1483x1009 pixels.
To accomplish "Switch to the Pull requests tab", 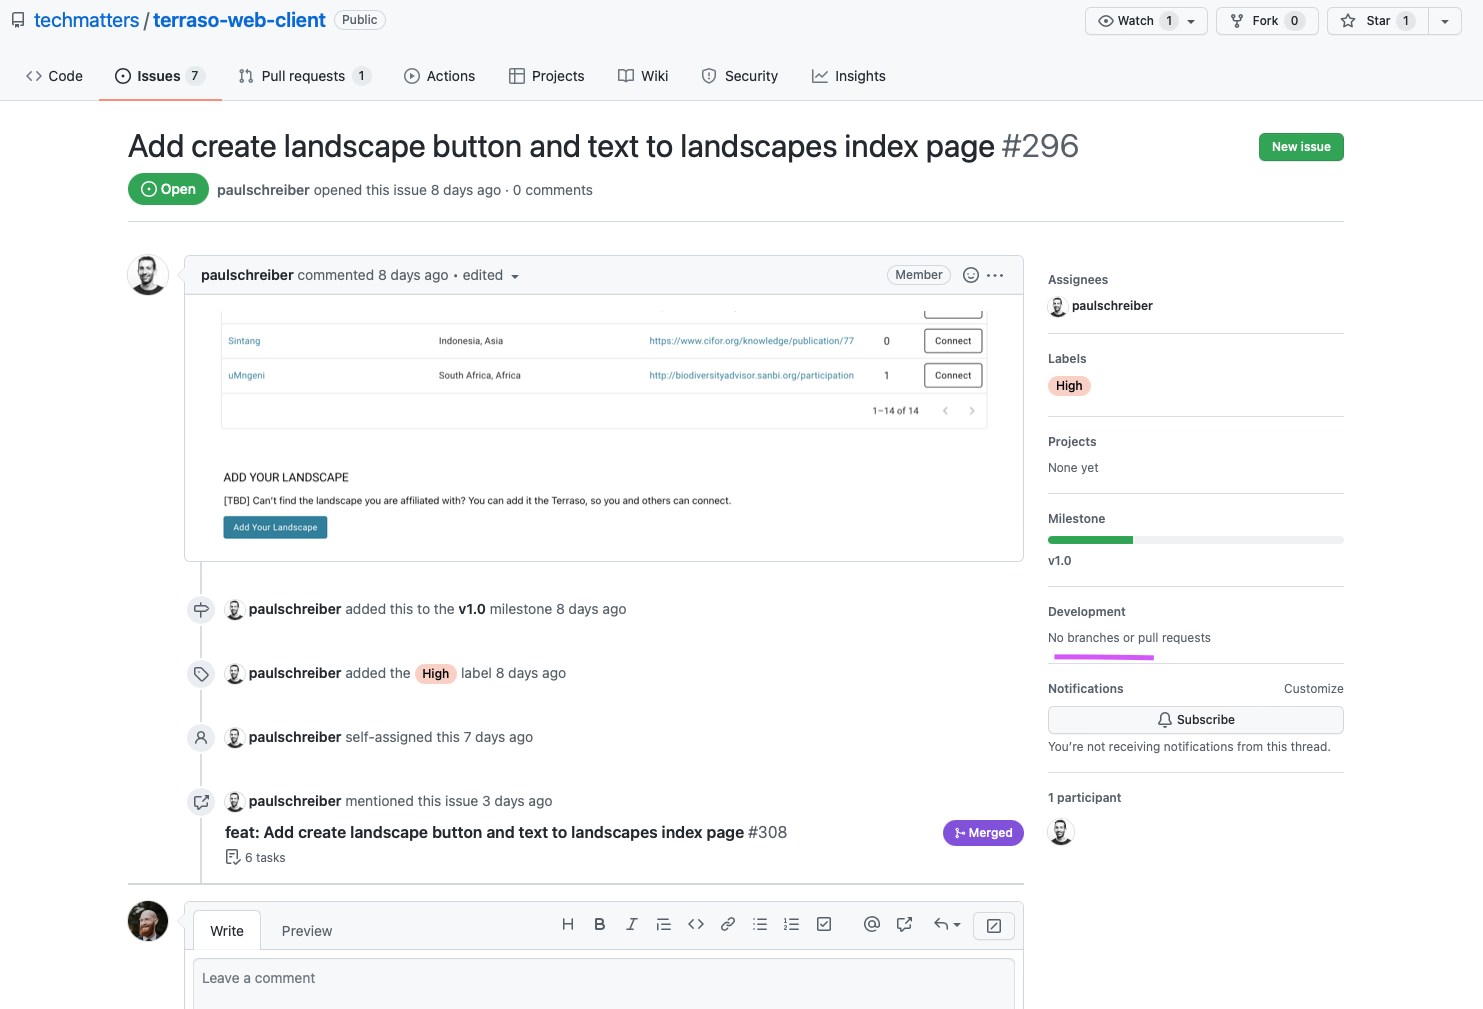I will [303, 76].
